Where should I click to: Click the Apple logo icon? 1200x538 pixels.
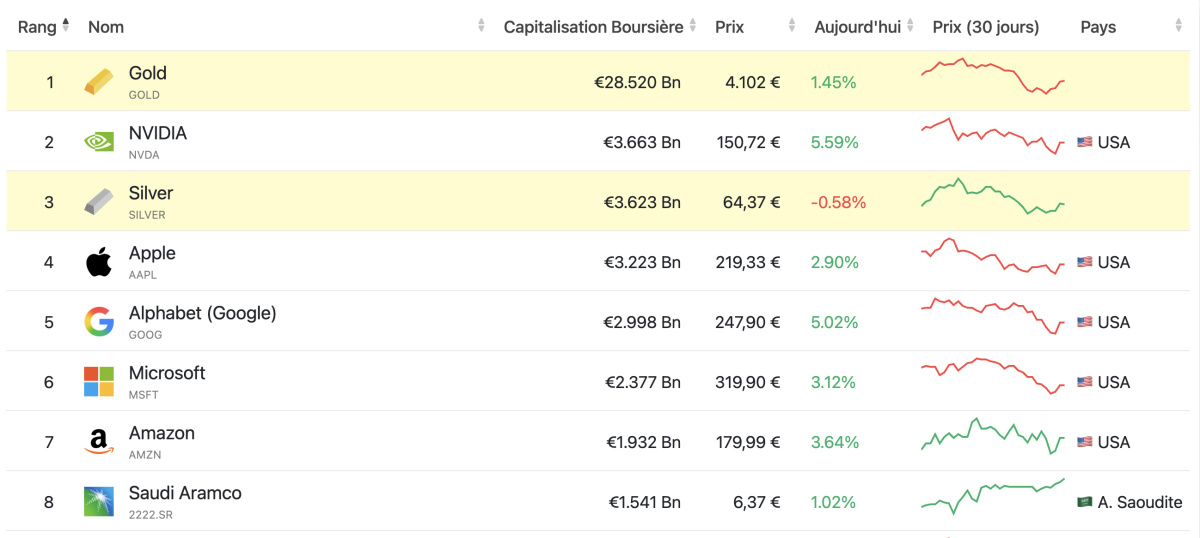[99, 262]
